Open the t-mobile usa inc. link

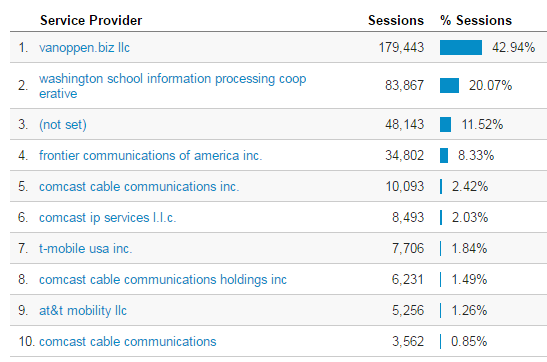click(85, 249)
